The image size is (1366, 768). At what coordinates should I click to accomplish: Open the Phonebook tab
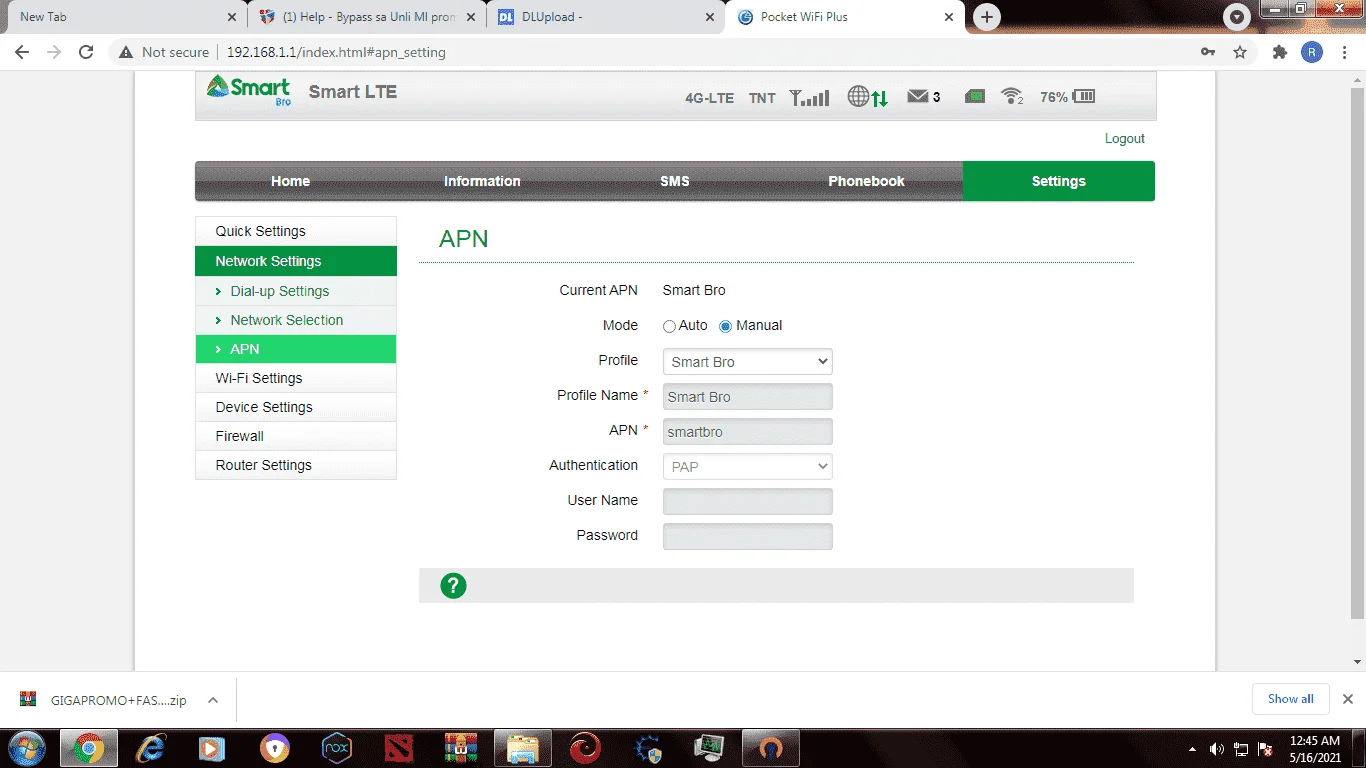point(866,181)
